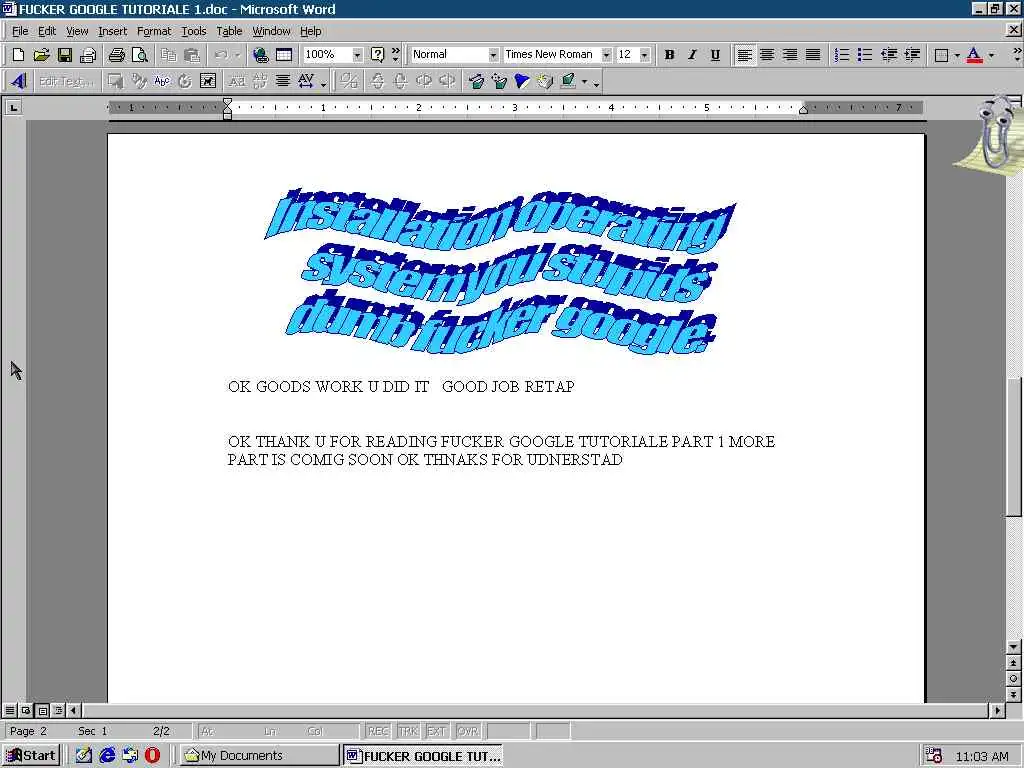Click the Open folder icon
This screenshot has width=1024, height=768.
(x=41, y=55)
